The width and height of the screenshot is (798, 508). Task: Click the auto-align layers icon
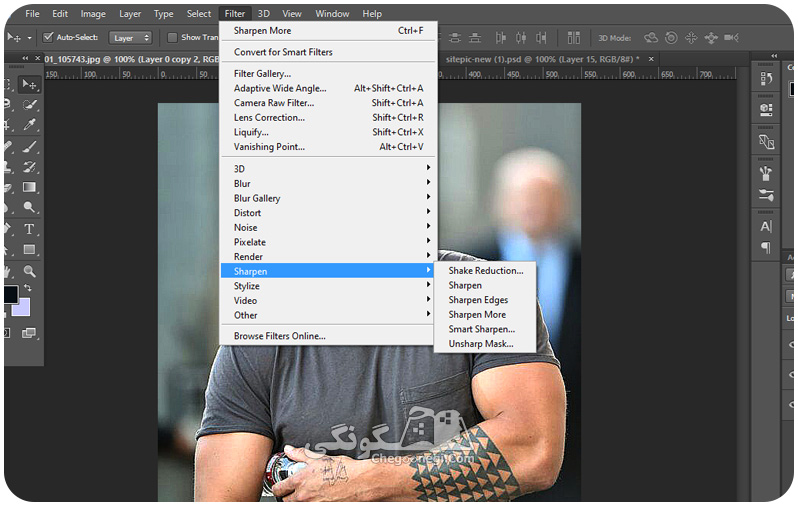[x=574, y=38]
